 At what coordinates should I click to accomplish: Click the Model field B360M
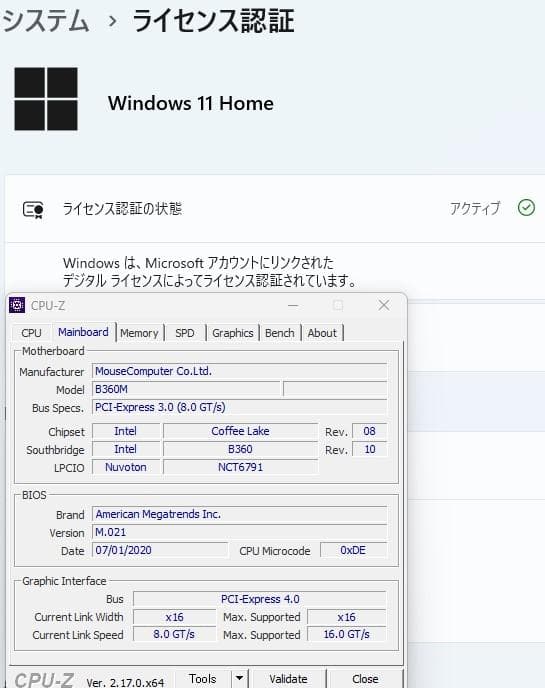[x=186, y=389]
